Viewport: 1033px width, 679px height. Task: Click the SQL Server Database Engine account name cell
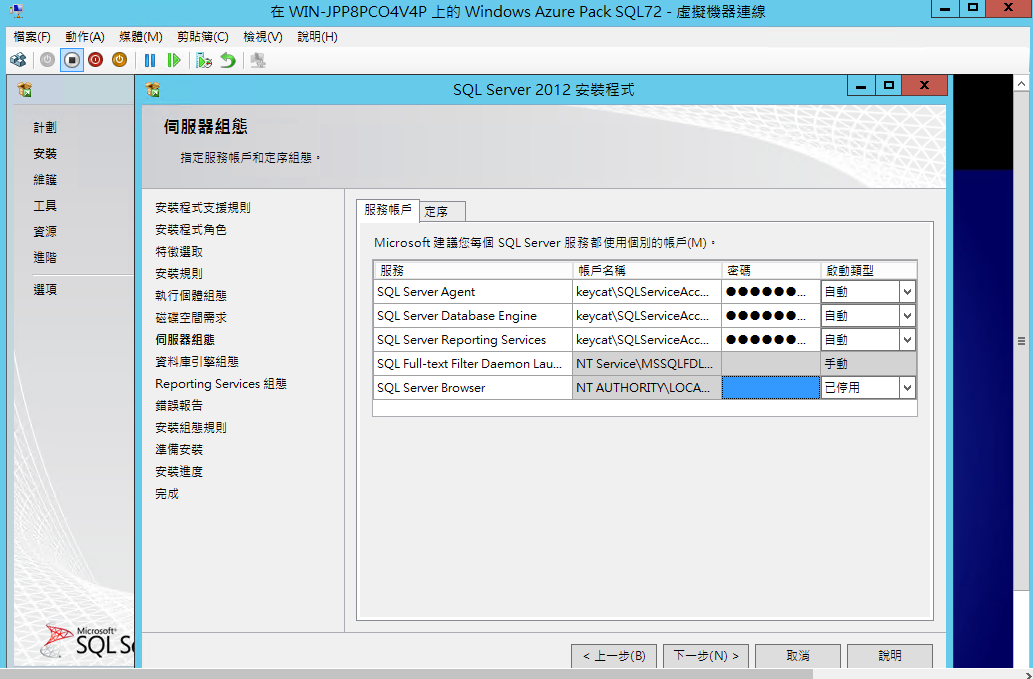pos(647,316)
